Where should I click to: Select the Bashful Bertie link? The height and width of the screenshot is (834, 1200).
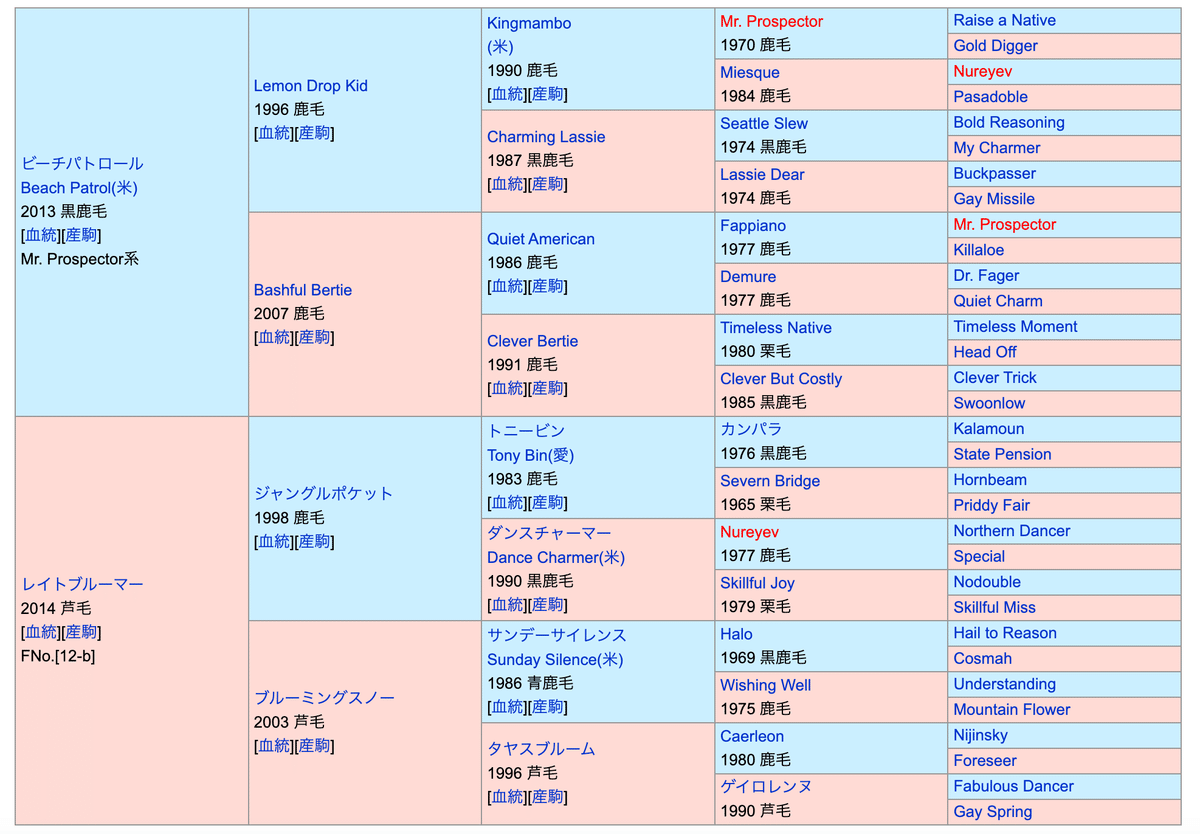pyautogui.click(x=302, y=290)
